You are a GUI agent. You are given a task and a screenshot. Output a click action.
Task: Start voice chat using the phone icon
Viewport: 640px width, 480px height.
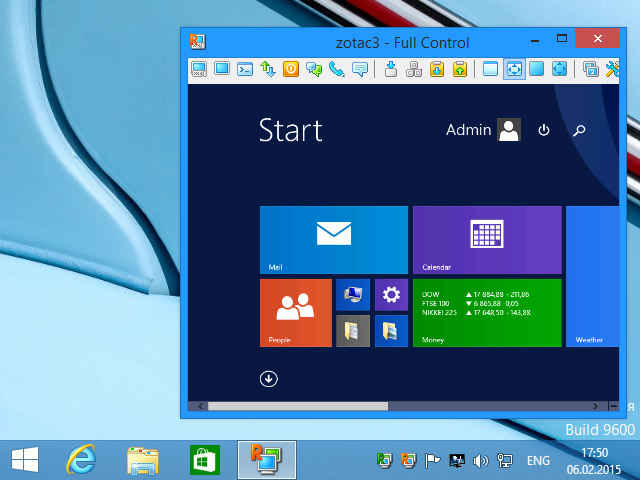(337, 69)
